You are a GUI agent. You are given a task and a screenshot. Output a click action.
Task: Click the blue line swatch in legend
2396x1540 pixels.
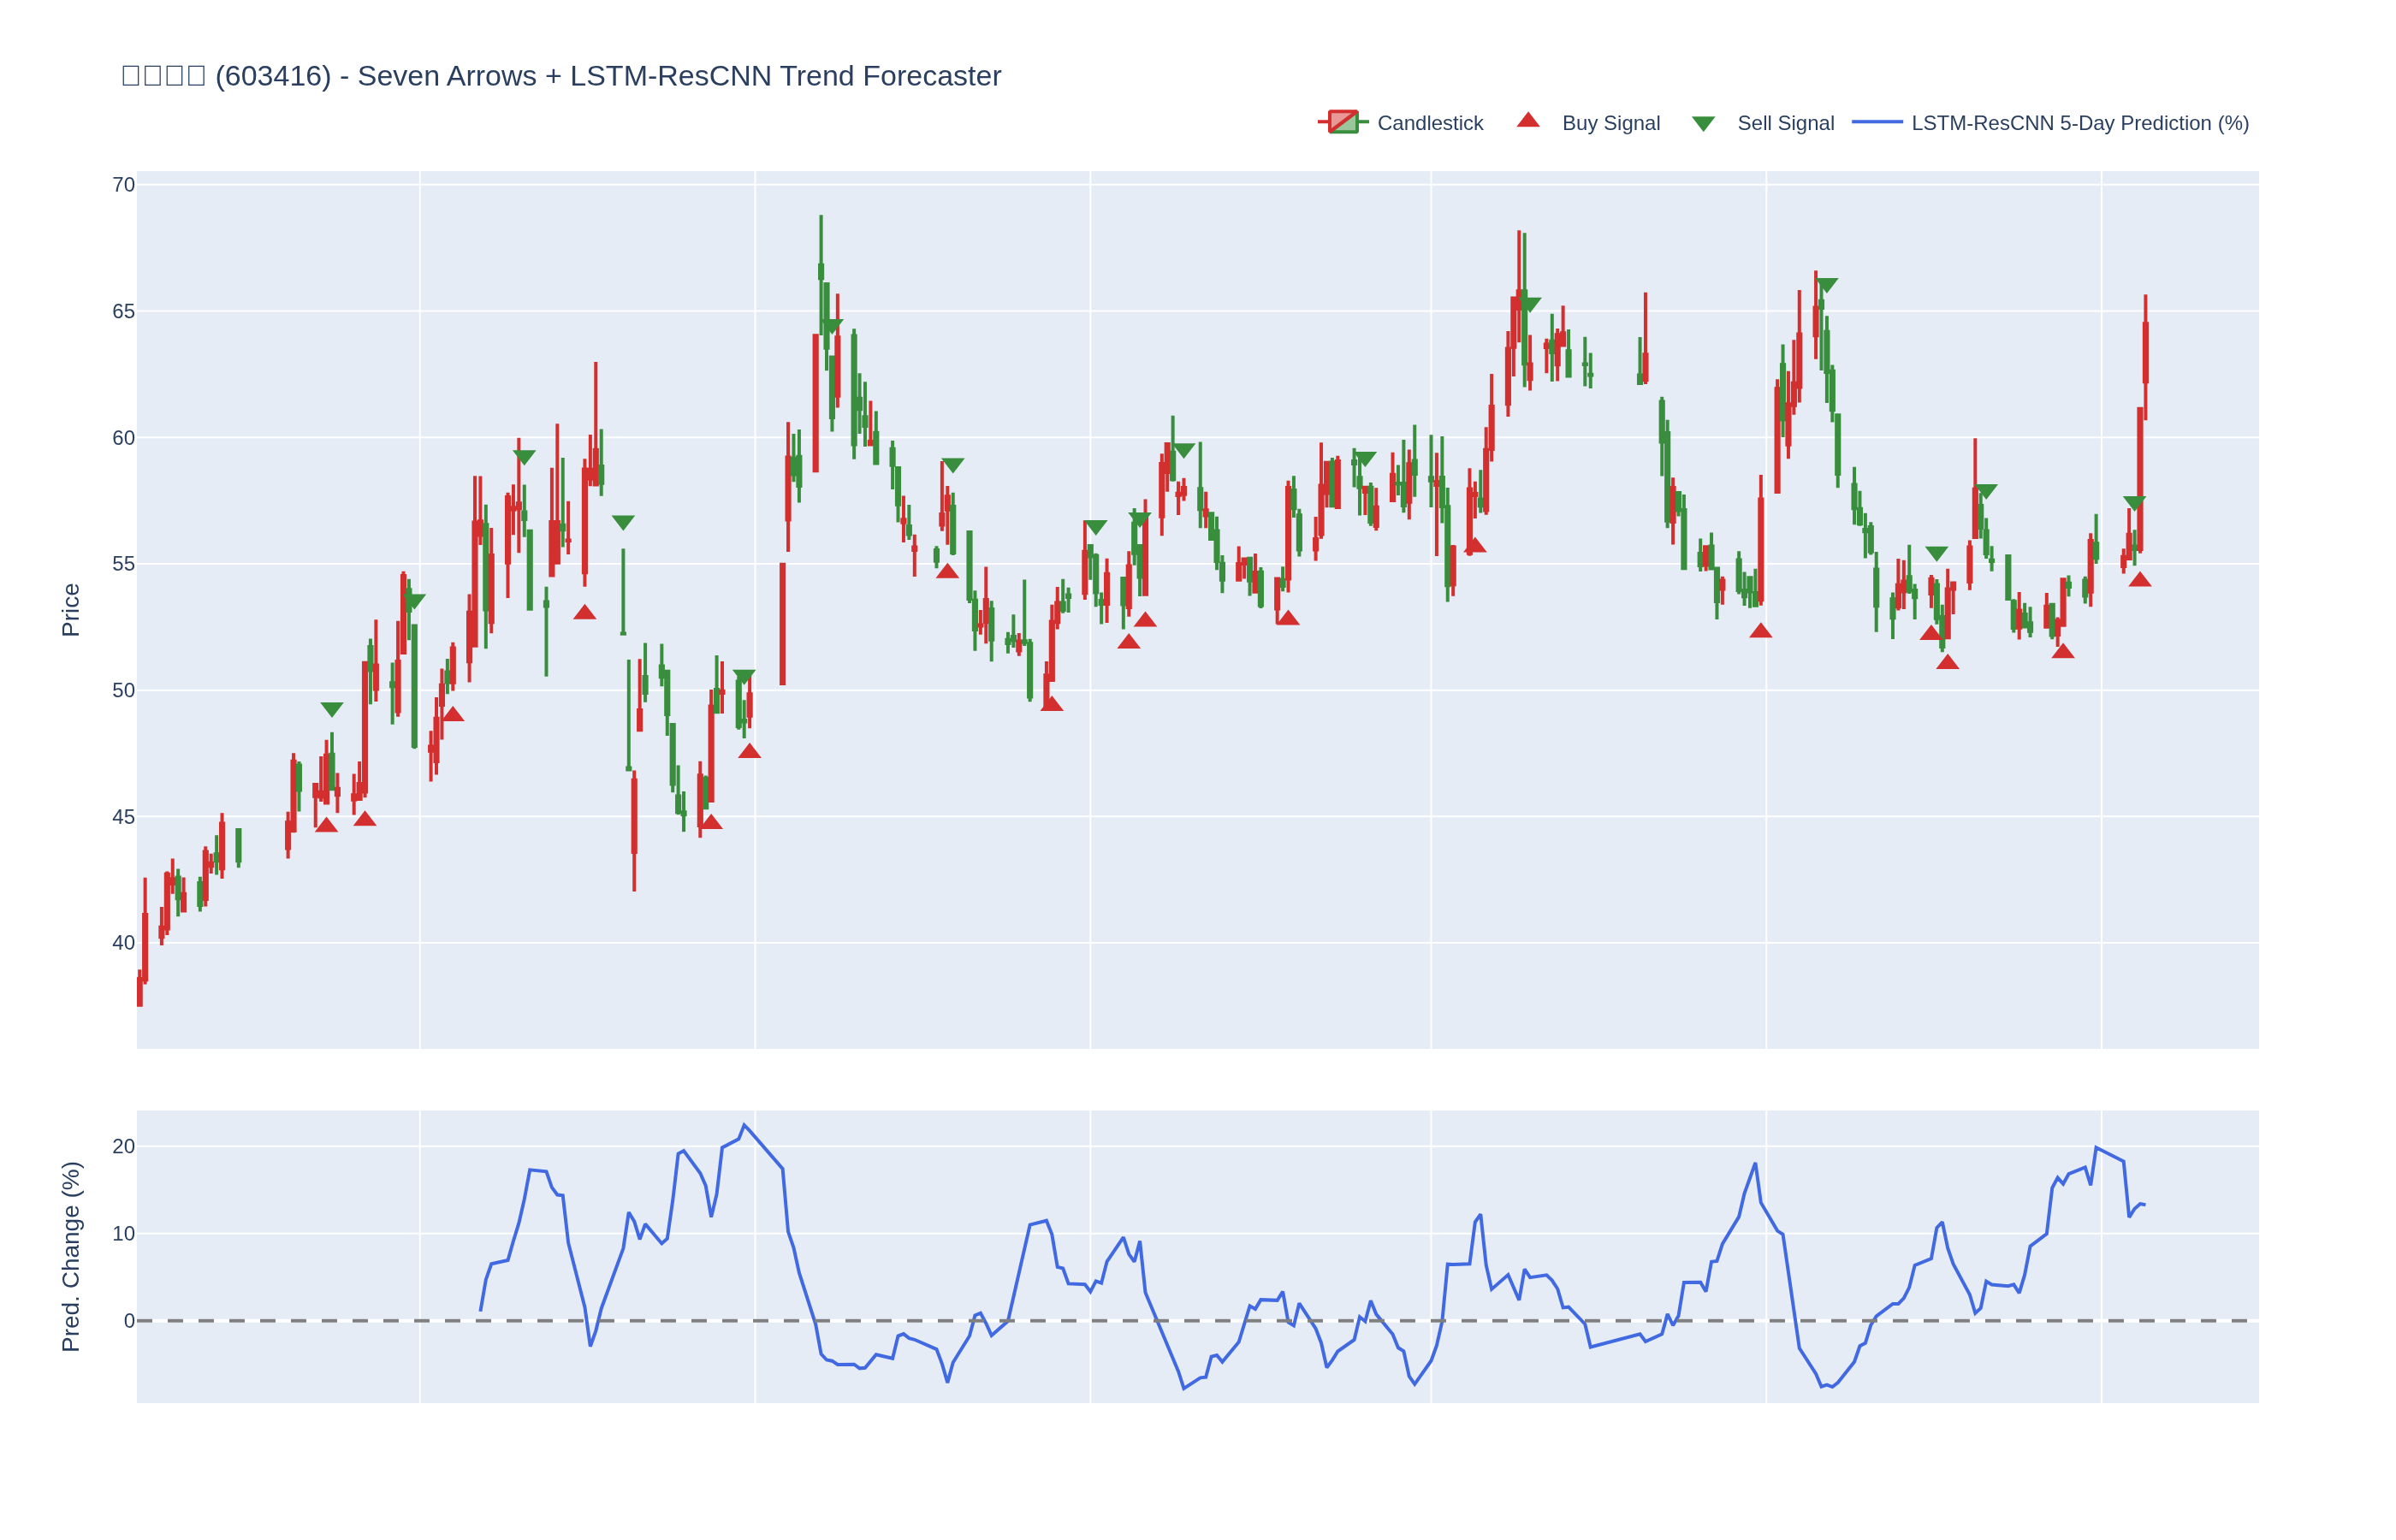[1876, 122]
